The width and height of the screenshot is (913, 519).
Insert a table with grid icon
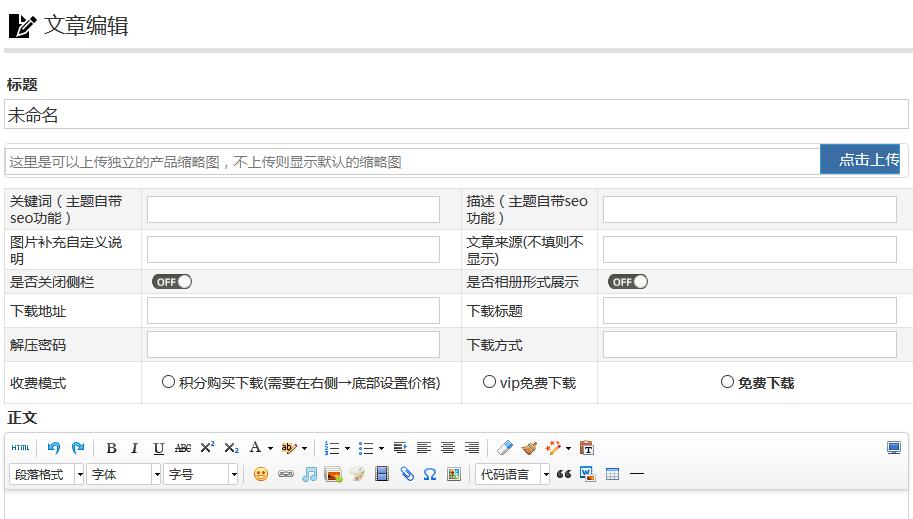(x=612, y=474)
